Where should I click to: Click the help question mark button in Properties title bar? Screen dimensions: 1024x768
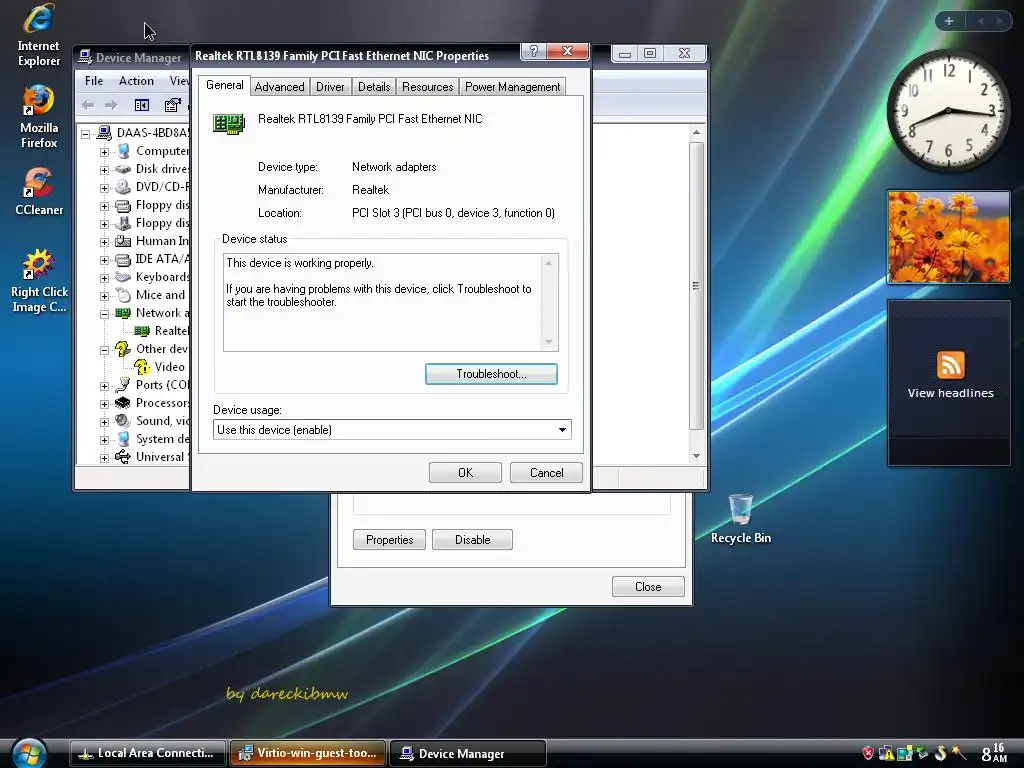coord(534,52)
